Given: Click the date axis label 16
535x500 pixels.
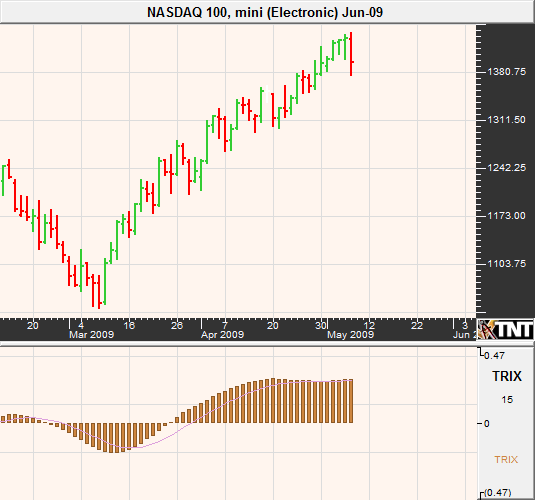Looking at the screenshot, I should click(x=129, y=326).
